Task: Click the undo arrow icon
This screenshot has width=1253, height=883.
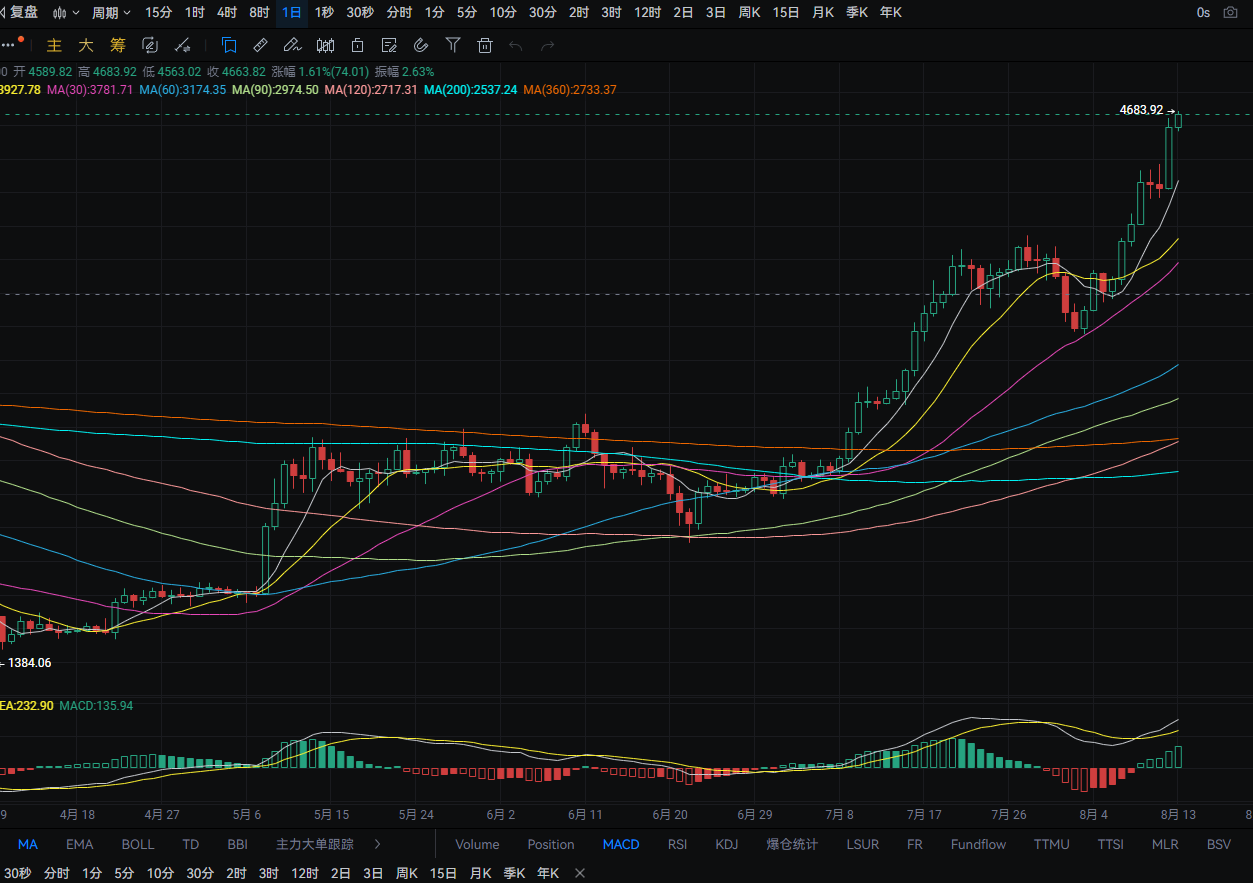Action: click(x=516, y=45)
